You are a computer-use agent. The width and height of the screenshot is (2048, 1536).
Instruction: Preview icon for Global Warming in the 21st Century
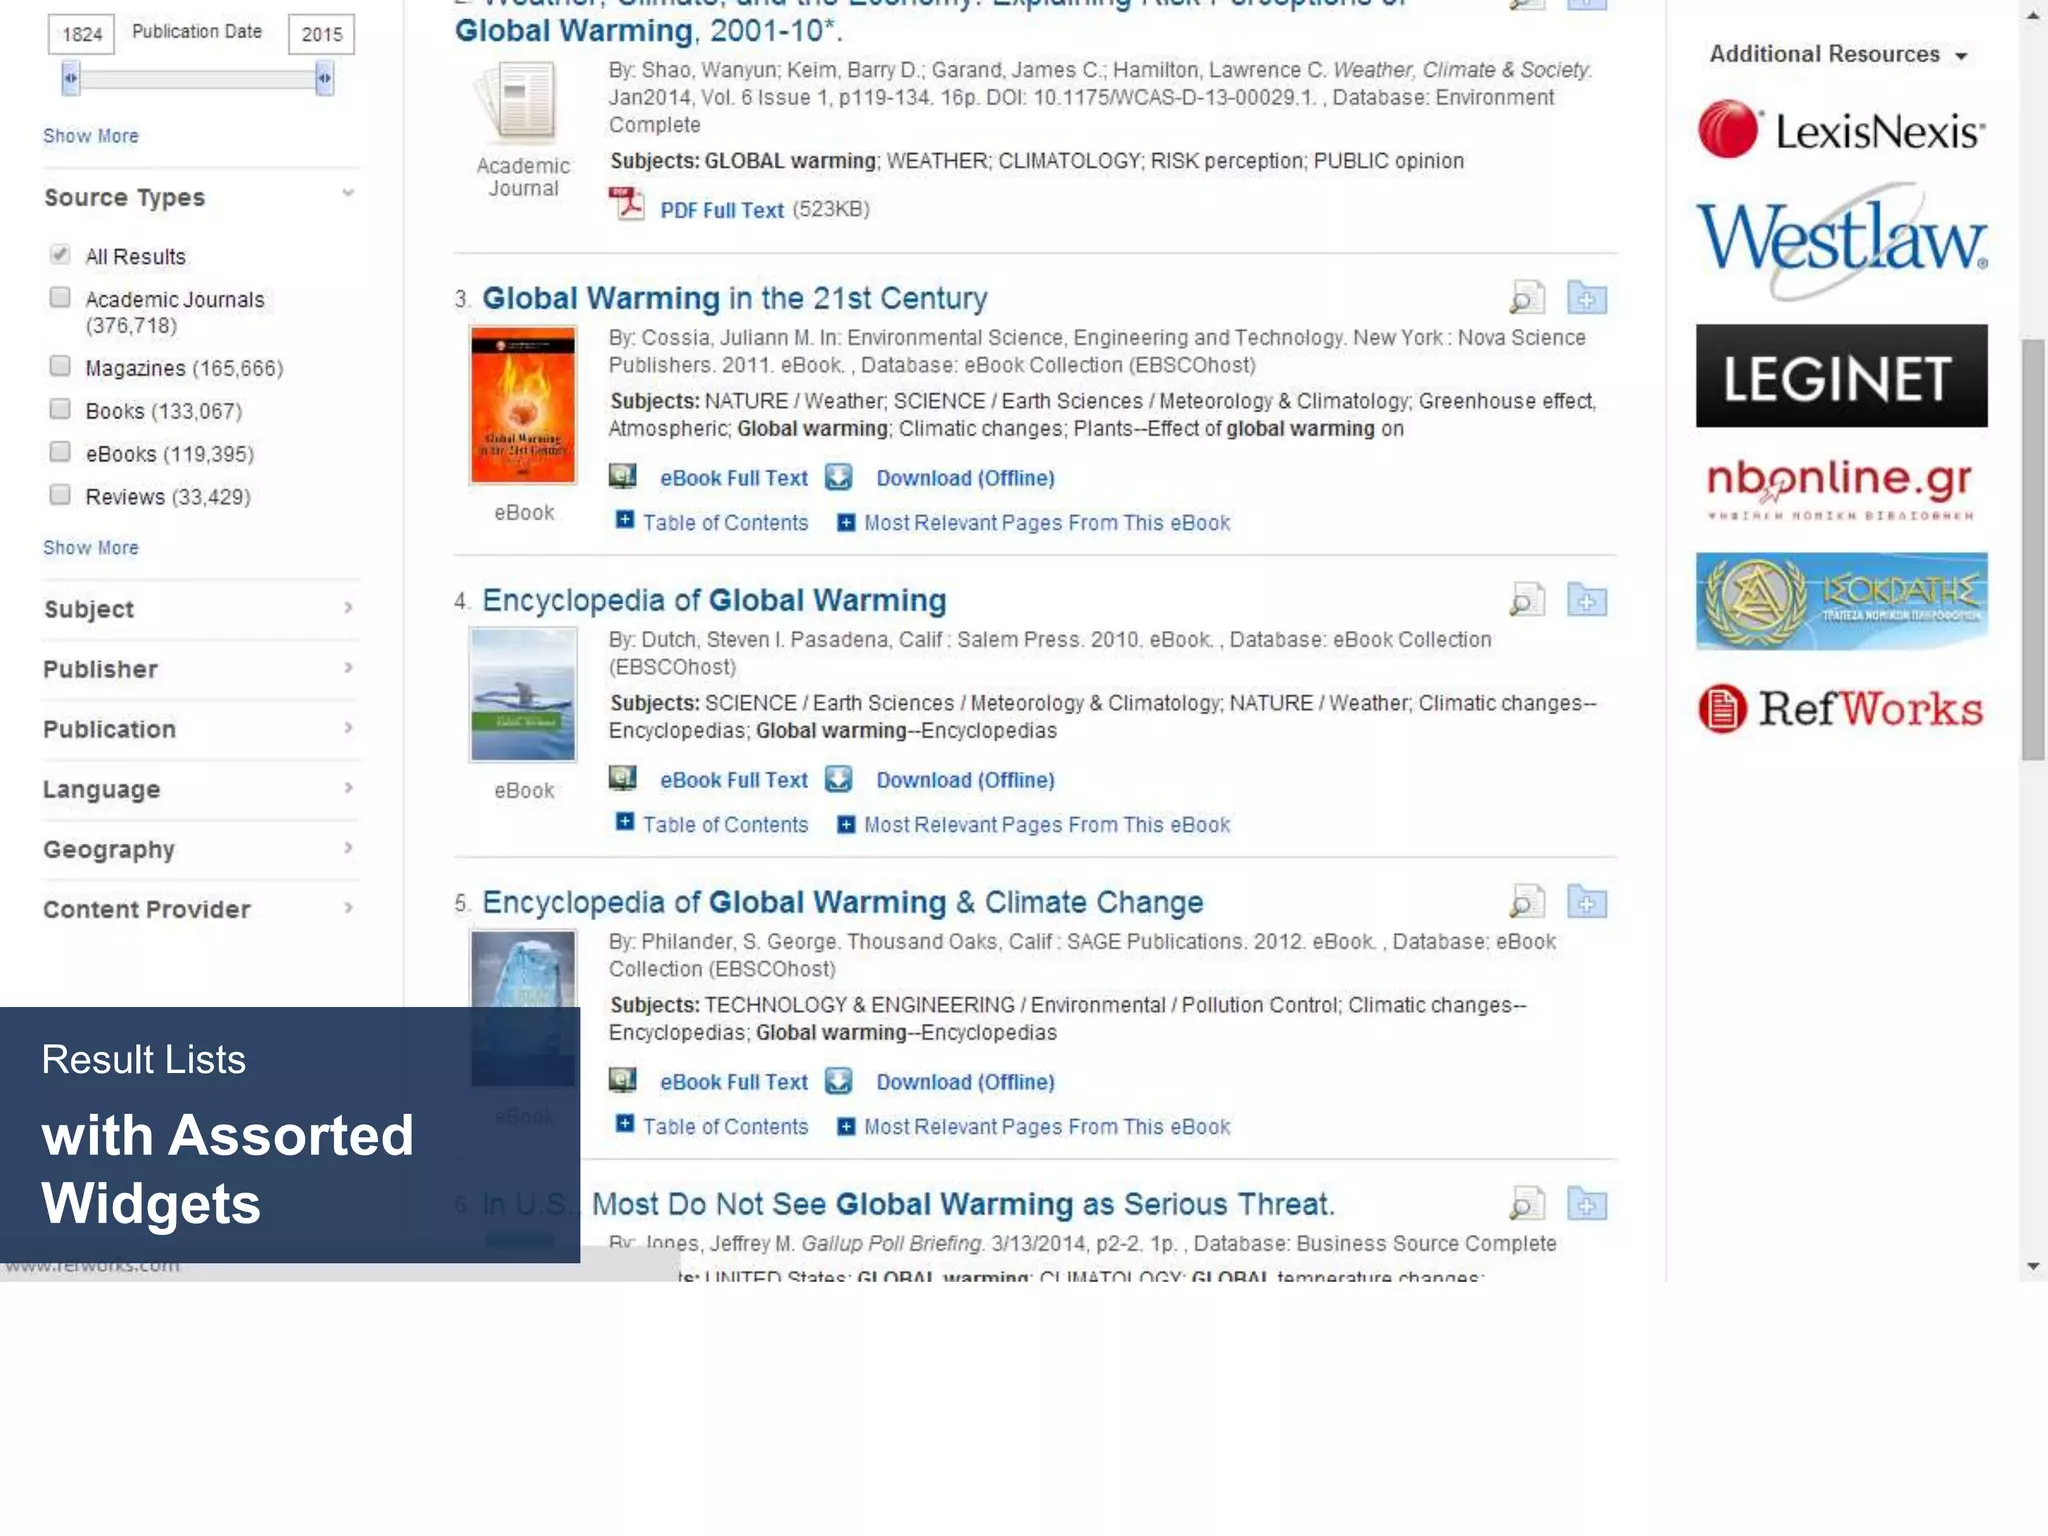[x=1526, y=298]
